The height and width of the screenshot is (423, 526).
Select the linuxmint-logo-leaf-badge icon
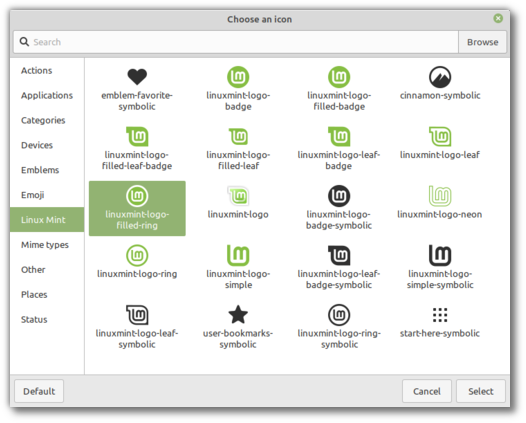tap(339, 137)
